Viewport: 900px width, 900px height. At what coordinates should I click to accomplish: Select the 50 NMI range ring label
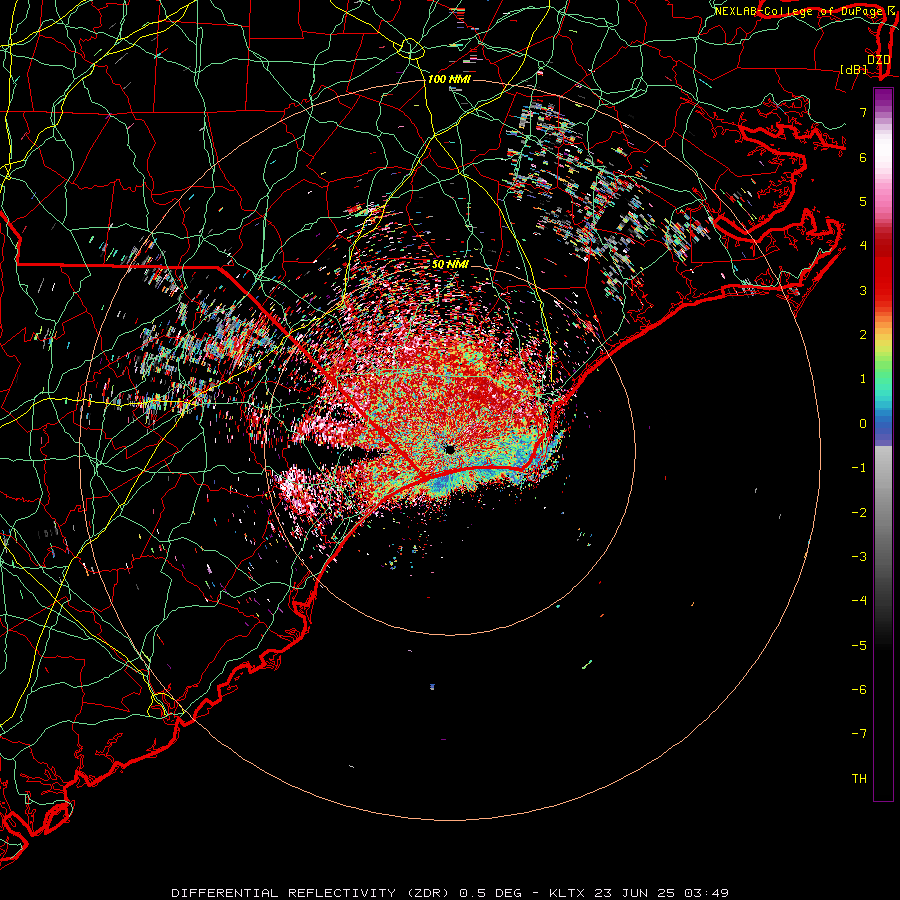[450, 264]
